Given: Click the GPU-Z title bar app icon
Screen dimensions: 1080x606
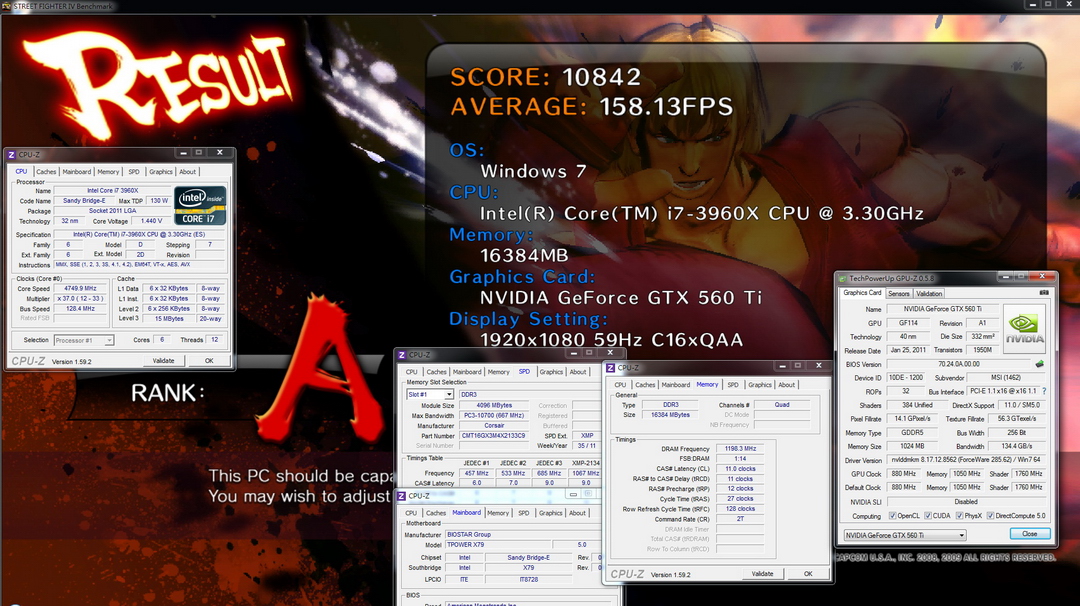Looking at the screenshot, I should (842, 278).
